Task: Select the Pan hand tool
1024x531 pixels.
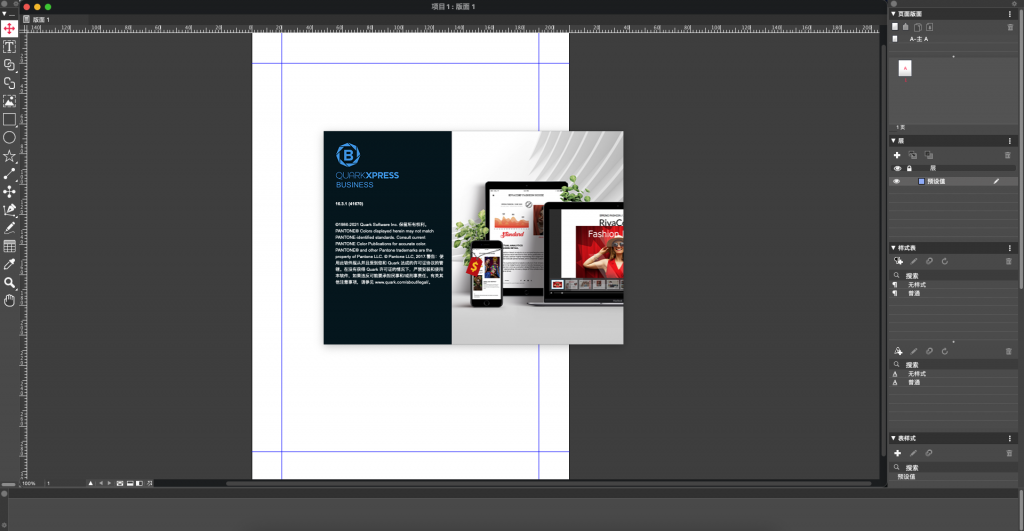Action: (9, 300)
